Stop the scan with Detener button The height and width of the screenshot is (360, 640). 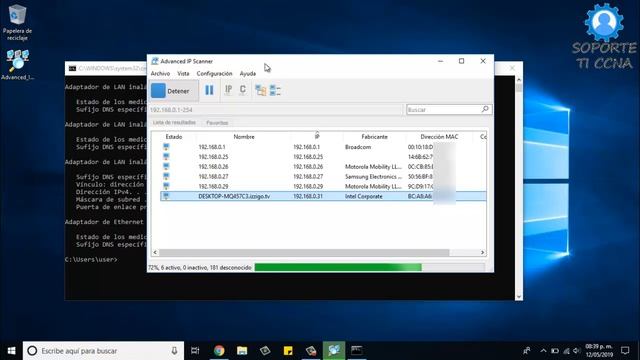click(x=174, y=91)
